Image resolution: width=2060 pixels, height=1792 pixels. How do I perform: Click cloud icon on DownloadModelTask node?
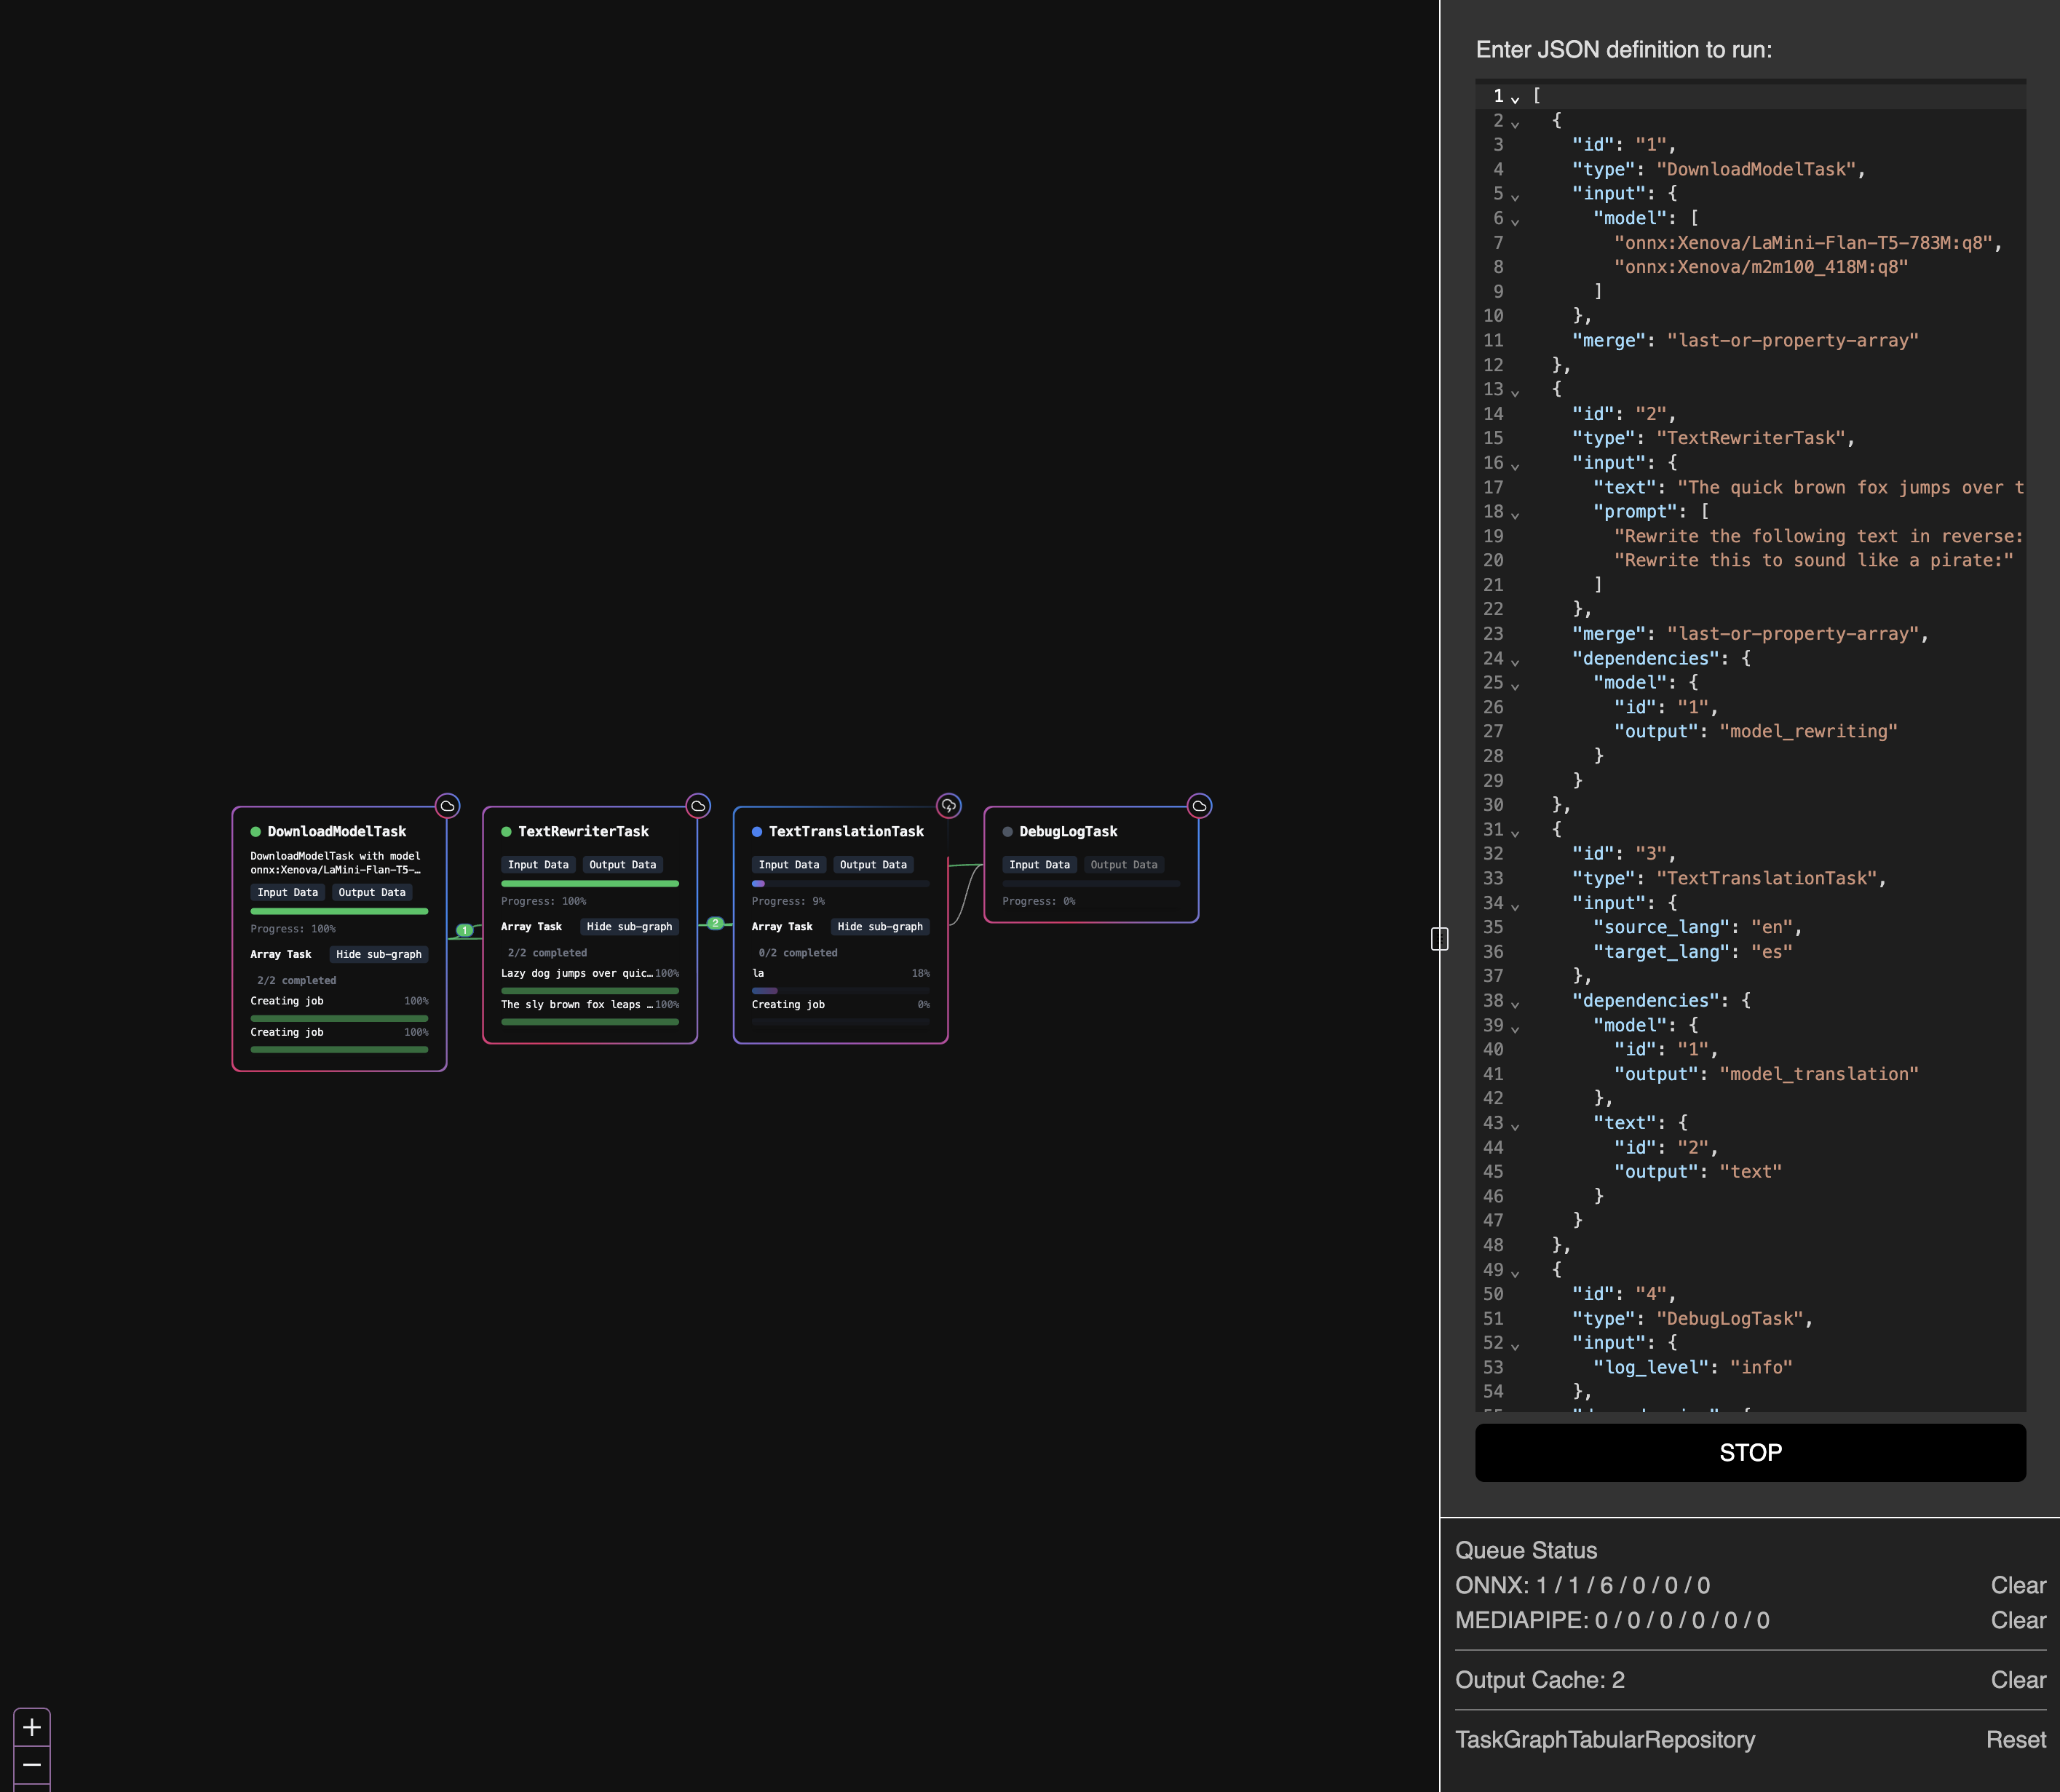[x=447, y=806]
